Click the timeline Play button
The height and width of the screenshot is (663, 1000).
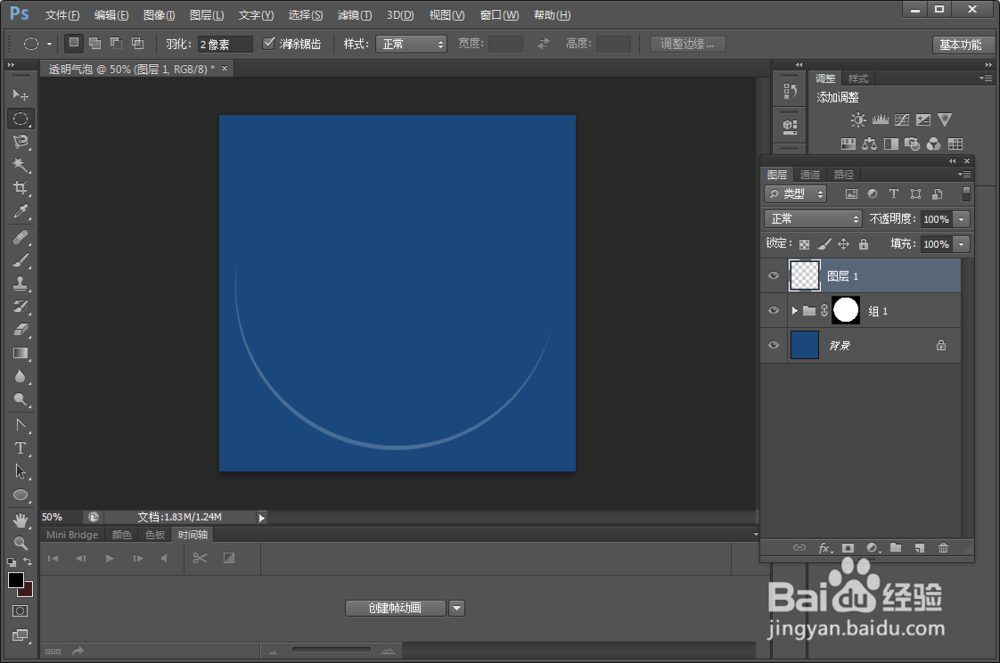coord(110,558)
